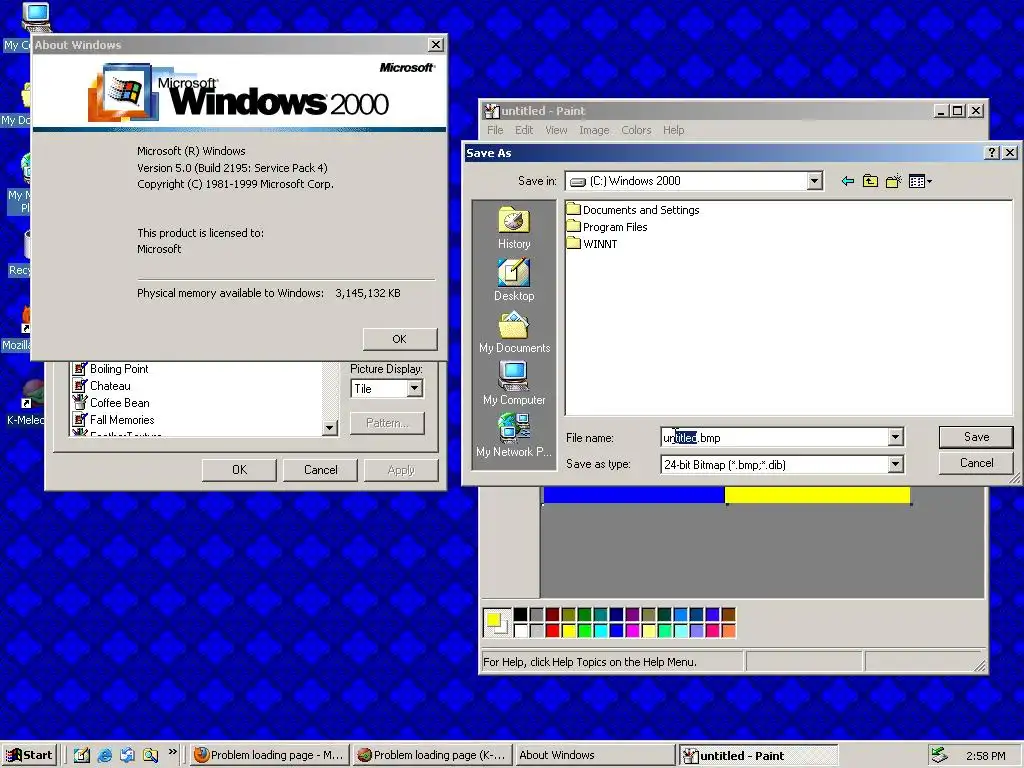Click the Pattern... button

387,423
